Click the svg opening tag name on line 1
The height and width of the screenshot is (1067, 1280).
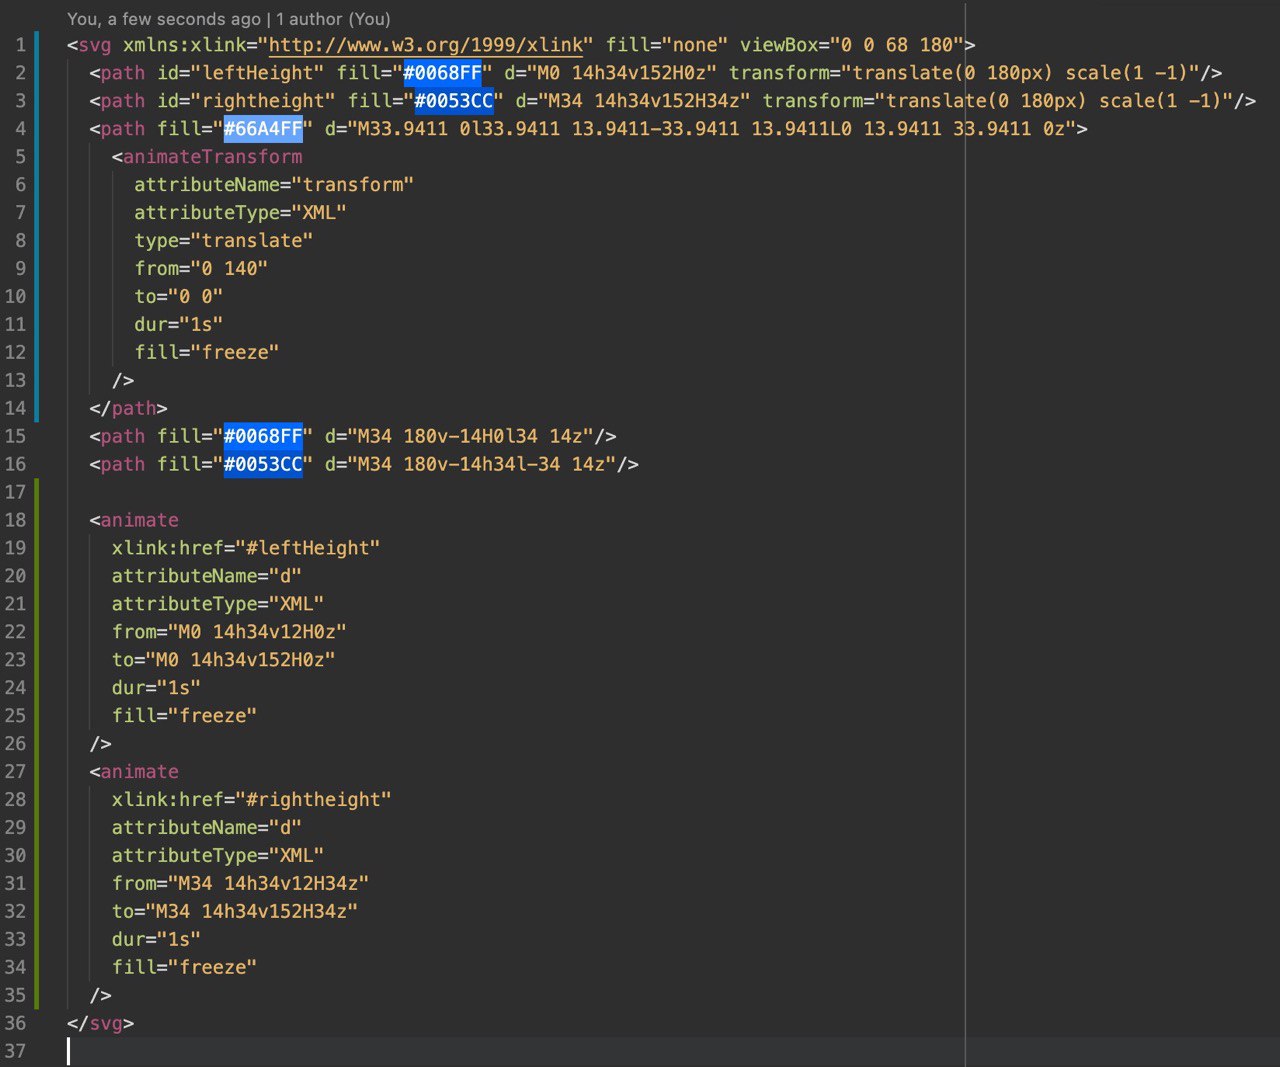pos(95,45)
